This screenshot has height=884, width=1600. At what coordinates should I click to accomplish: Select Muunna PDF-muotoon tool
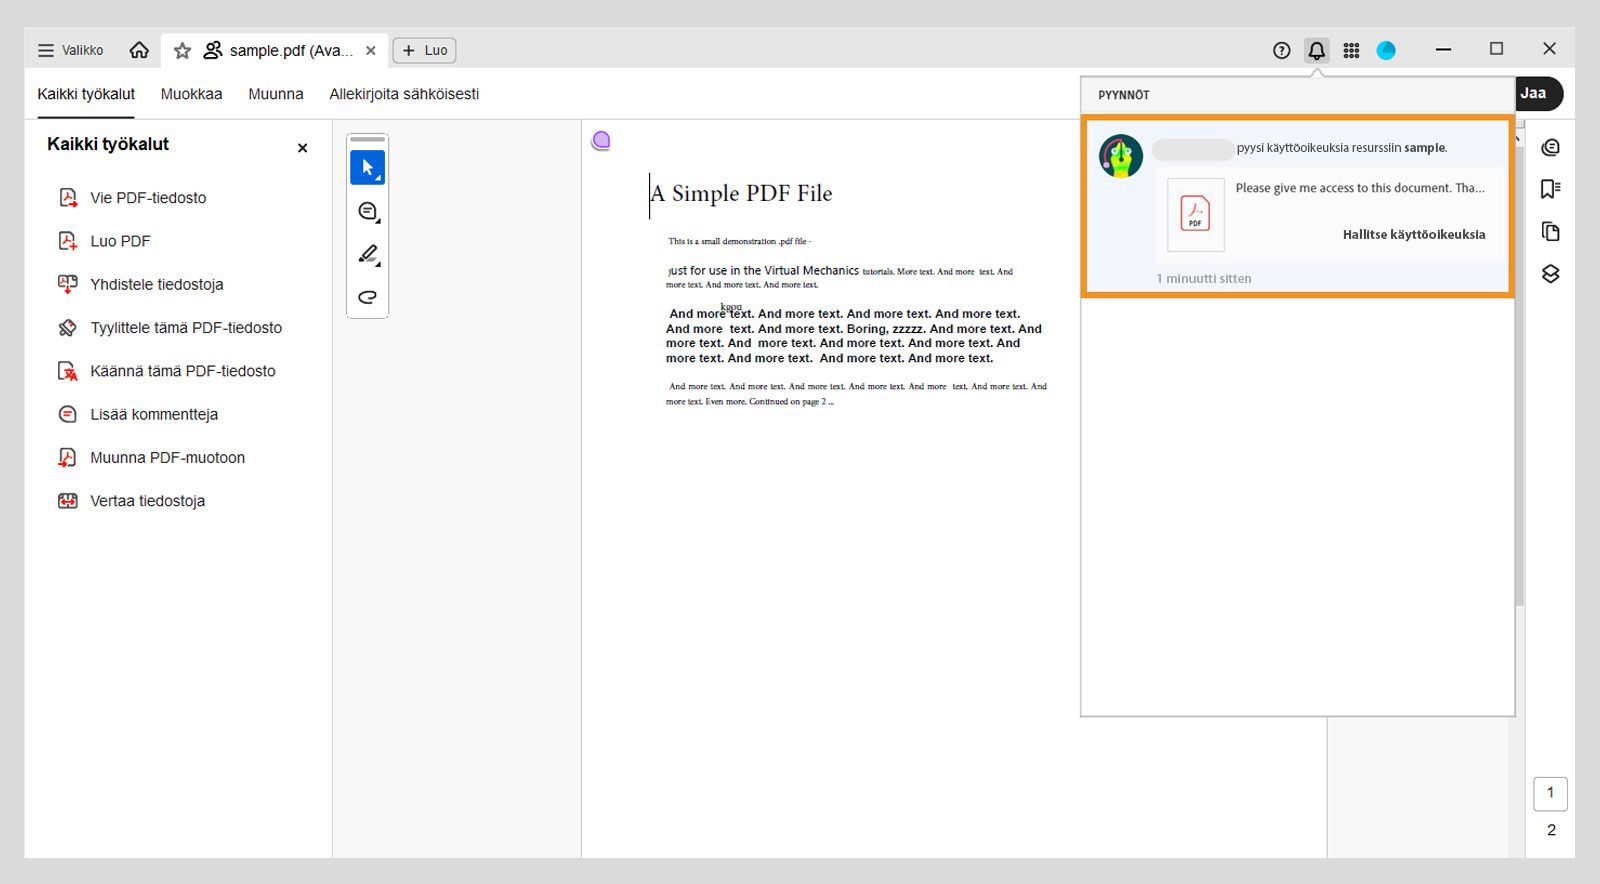click(152, 458)
